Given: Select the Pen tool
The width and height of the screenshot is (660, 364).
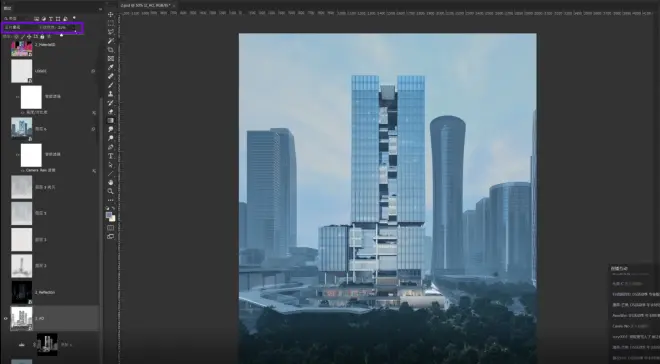Looking at the screenshot, I should click(x=111, y=147).
